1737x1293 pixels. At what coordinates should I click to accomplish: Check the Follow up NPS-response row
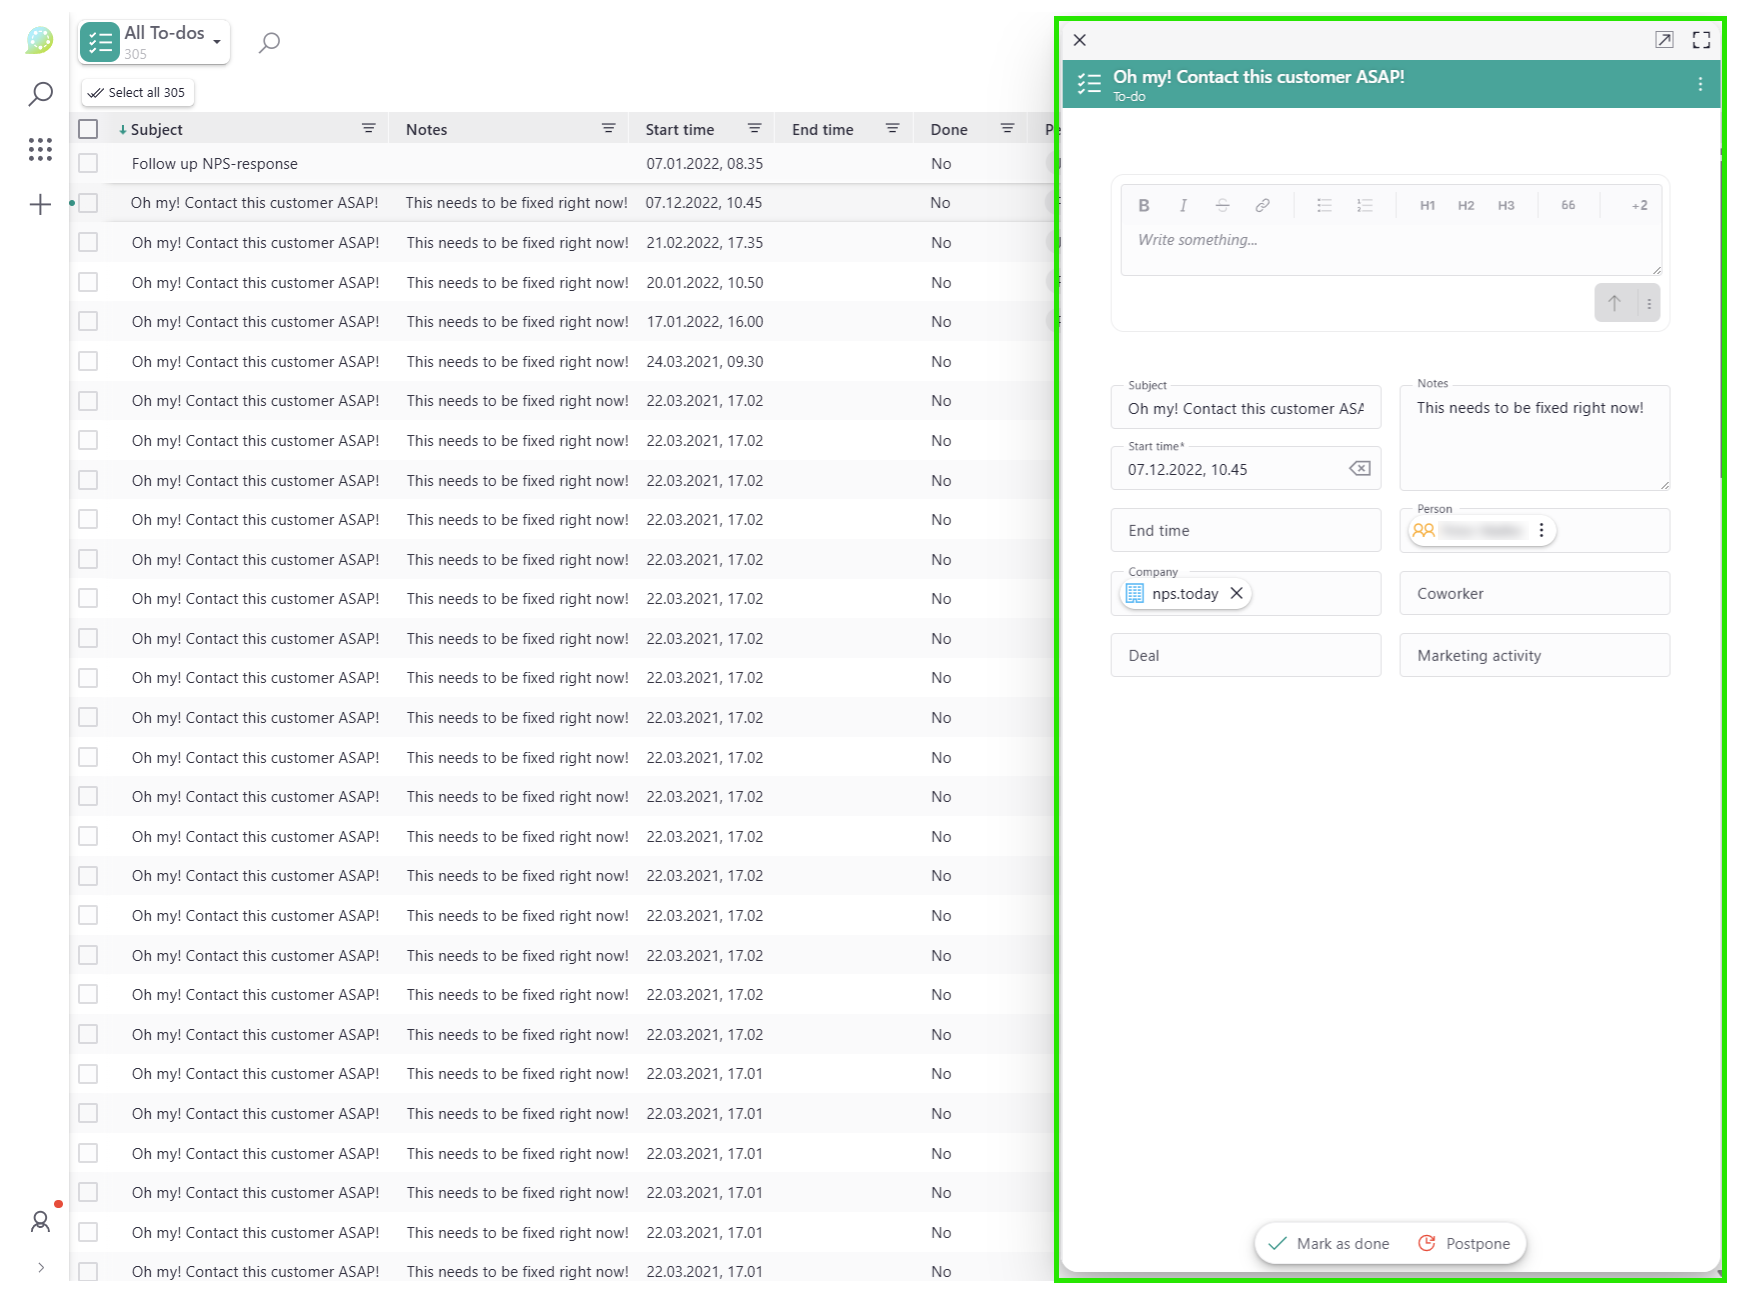(88, 163)
